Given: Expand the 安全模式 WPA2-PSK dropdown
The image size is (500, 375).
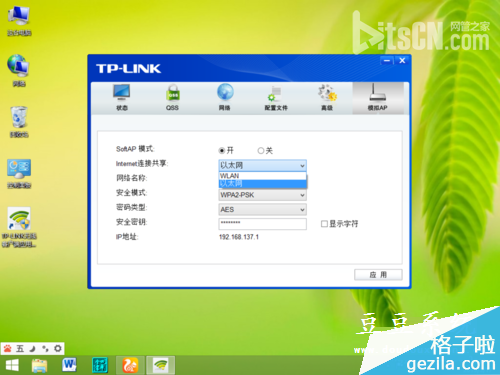Looking at the screenshot, I should (263, 195).
